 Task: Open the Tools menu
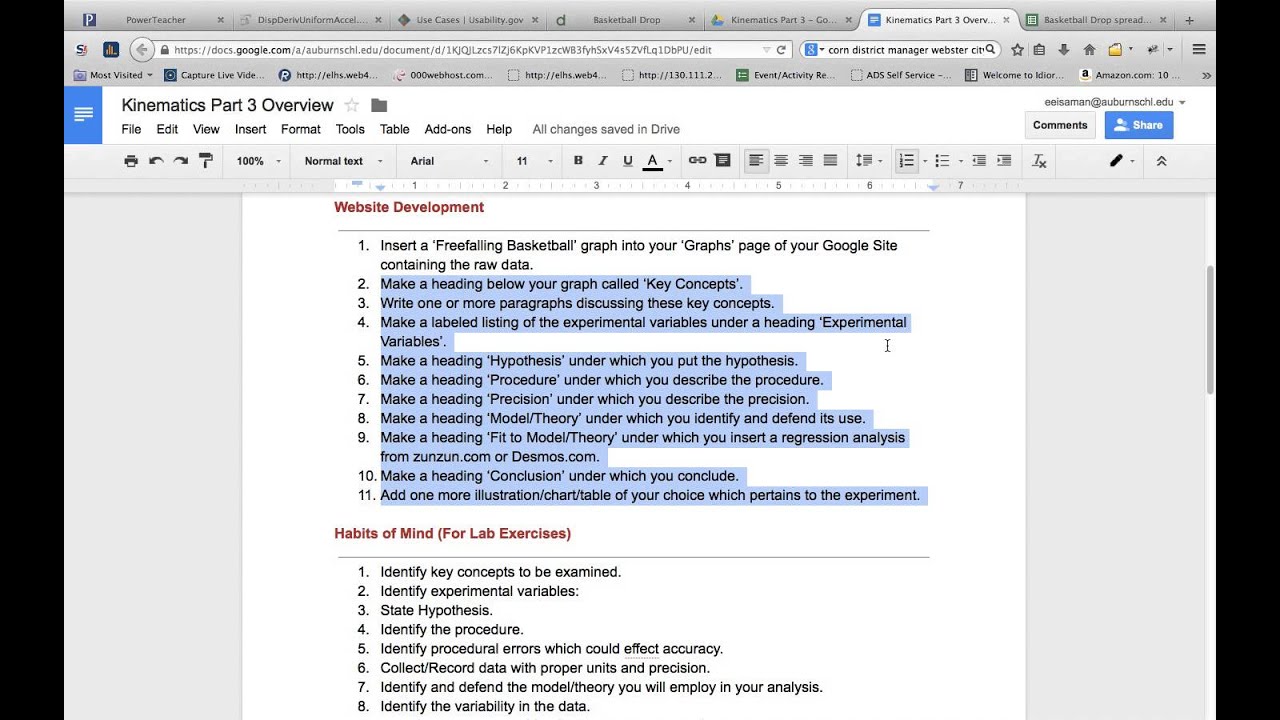pos(350,129)
